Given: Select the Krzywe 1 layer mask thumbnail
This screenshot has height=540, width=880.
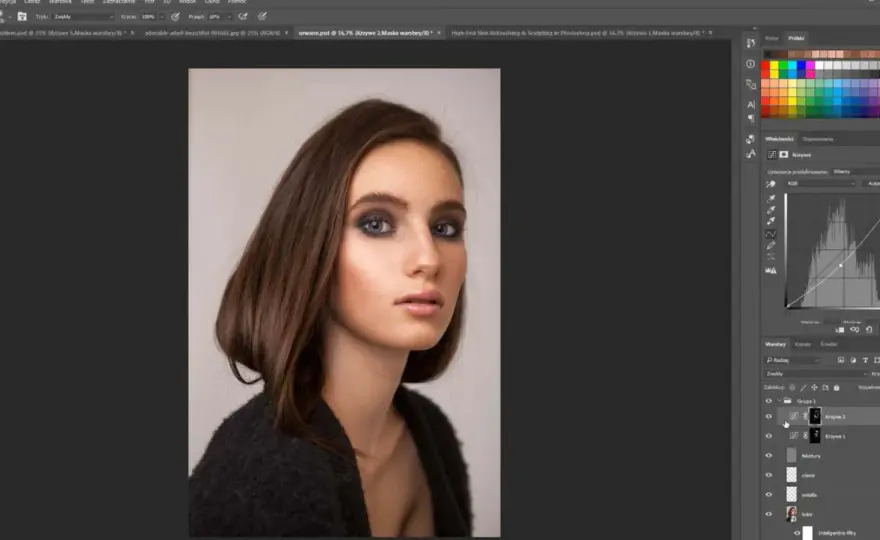Looking at the screenshot, I should pyautogui.click(x=815, y=436).
